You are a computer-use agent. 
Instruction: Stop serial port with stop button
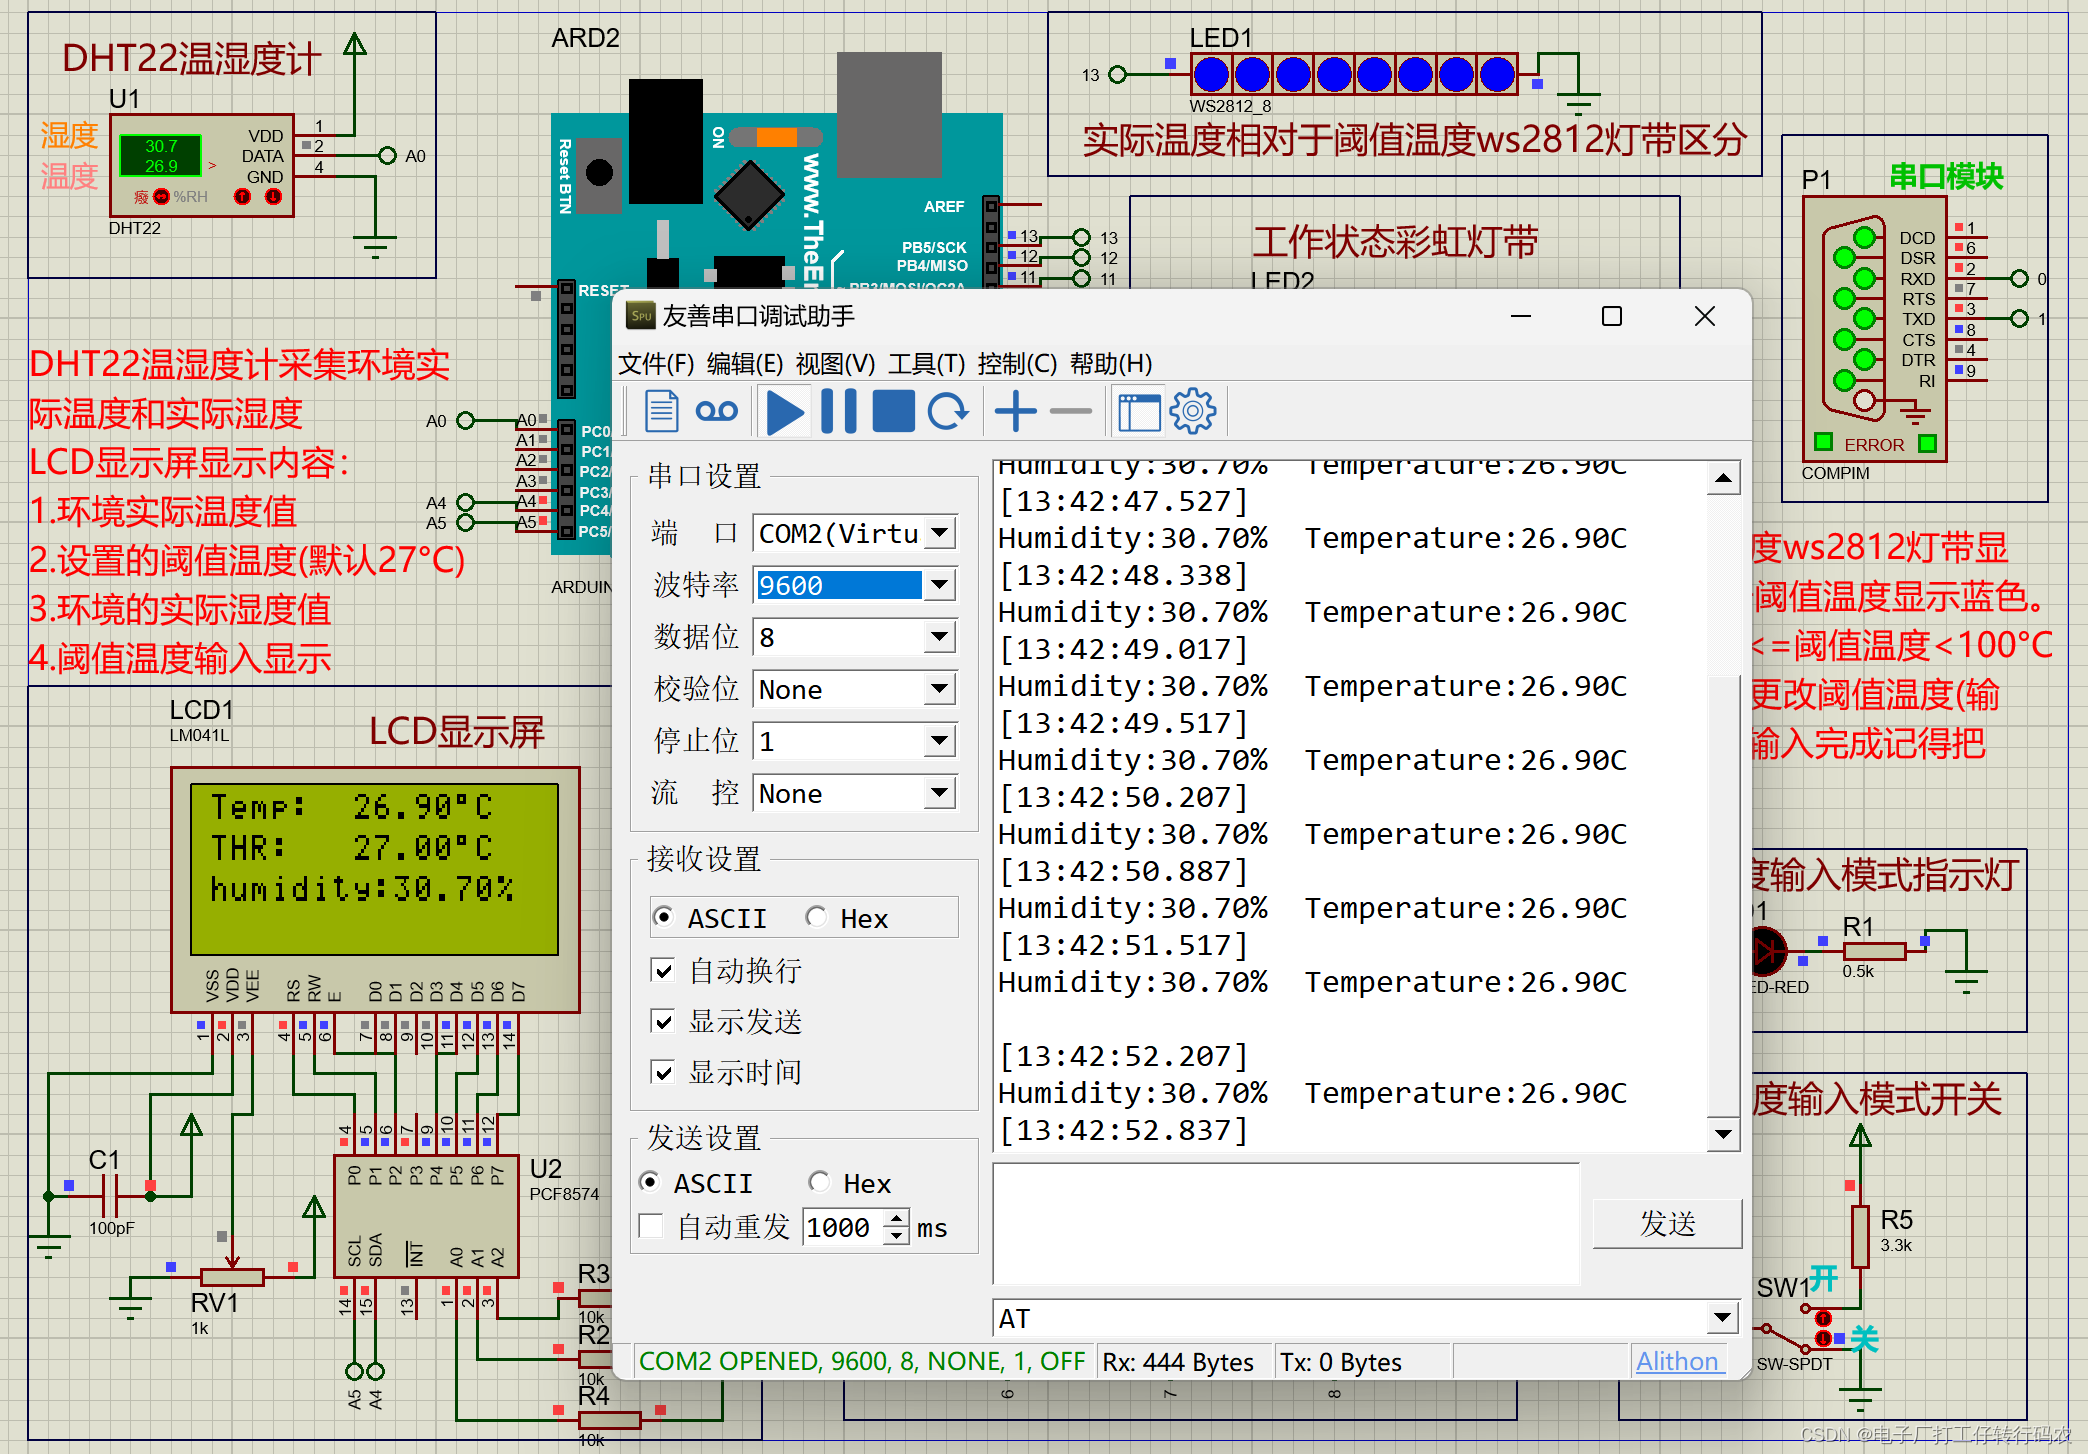[x=893, y=412]
